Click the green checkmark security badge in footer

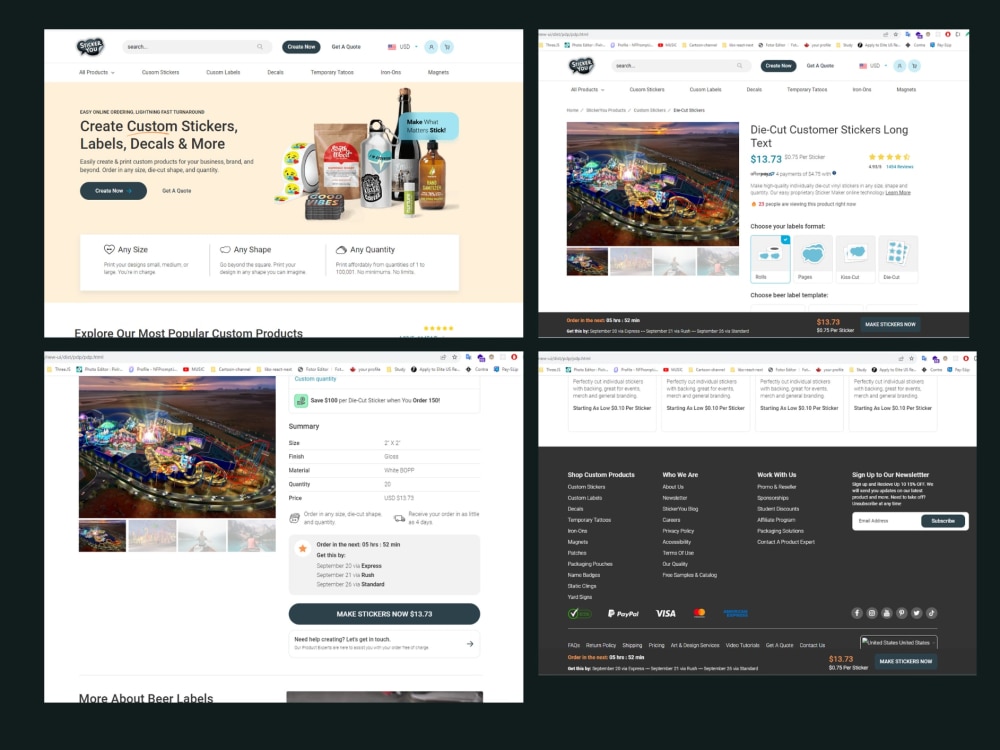[x=579, y=614]
